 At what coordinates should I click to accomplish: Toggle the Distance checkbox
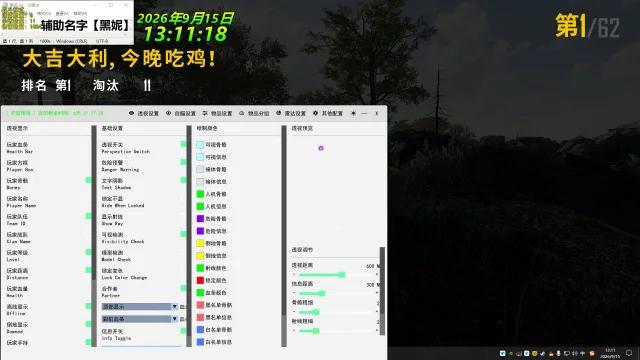coord(88,270)
